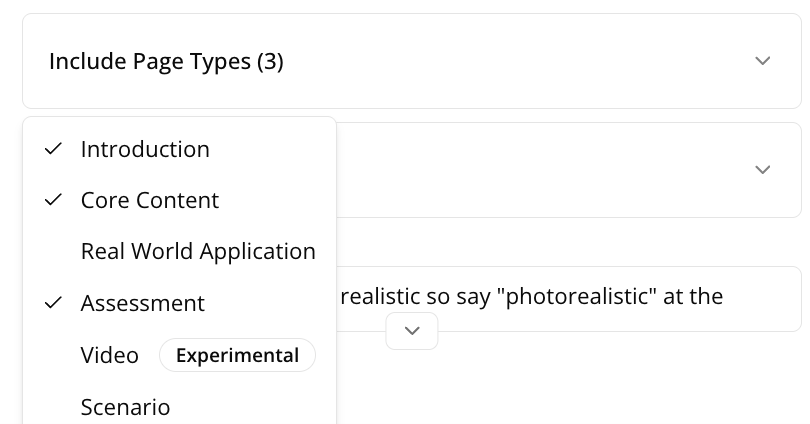Screen dimensions: 810x424
Task: Select Video from the page types list
Action: [x=110, y=355]
